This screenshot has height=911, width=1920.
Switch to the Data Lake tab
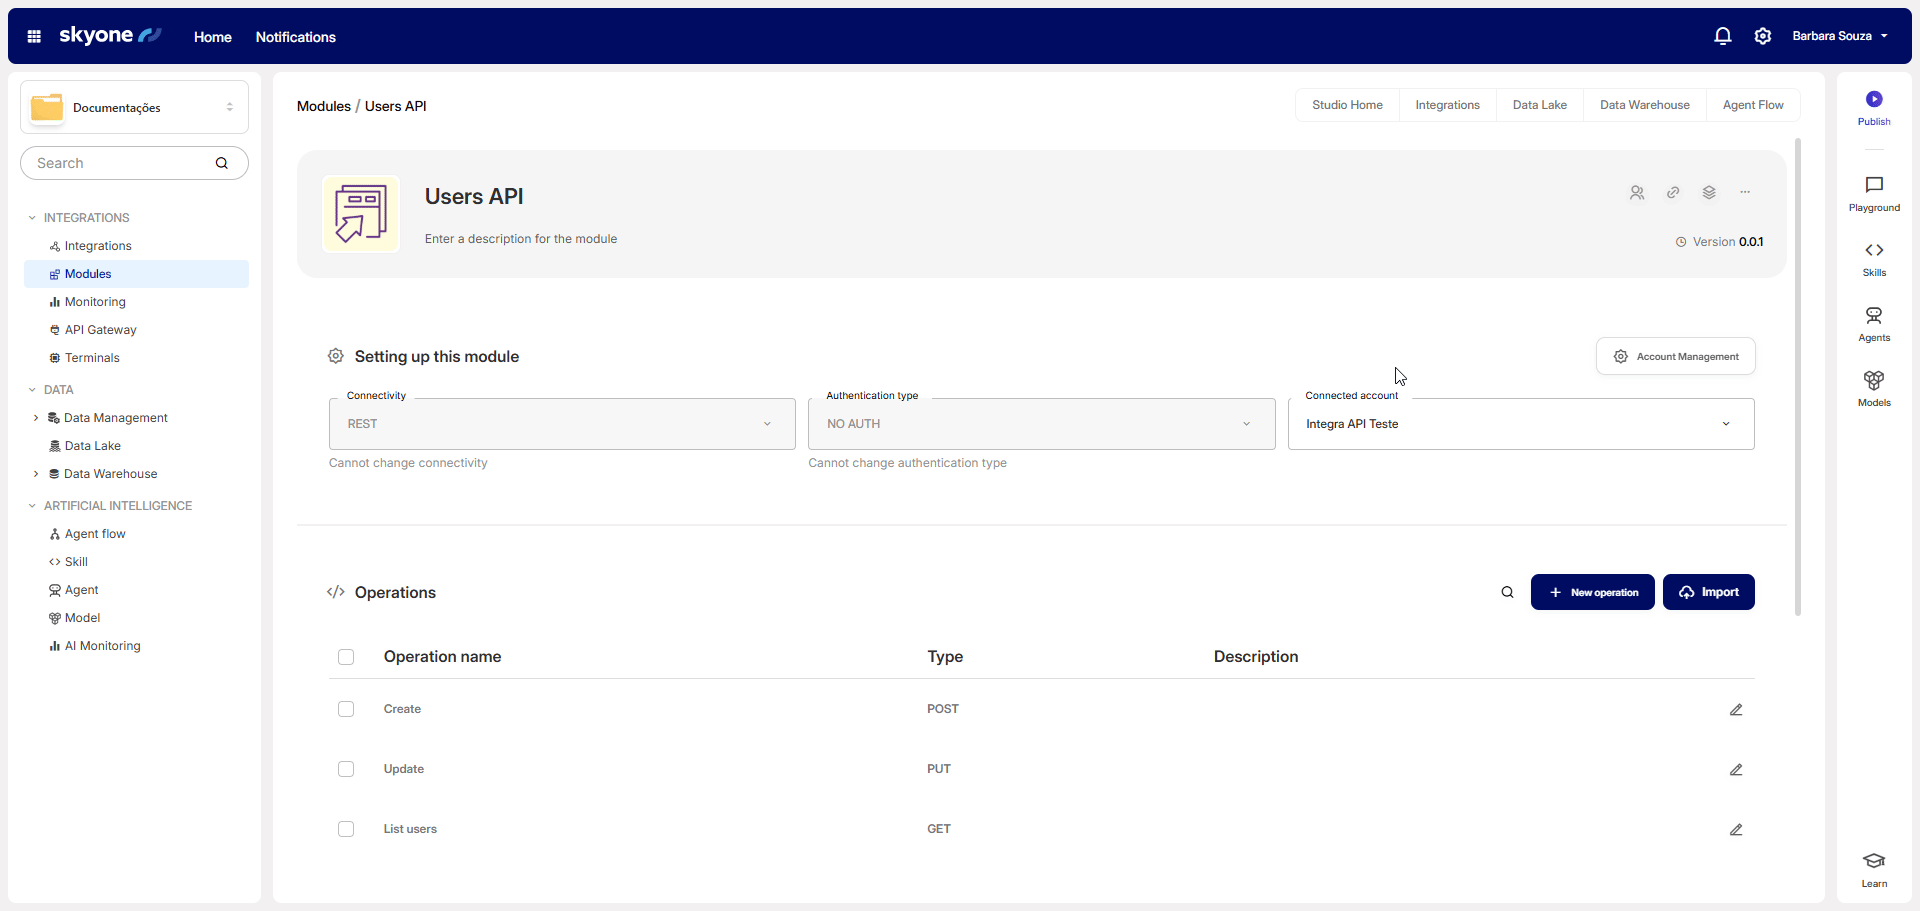[x=1539, y=105]
